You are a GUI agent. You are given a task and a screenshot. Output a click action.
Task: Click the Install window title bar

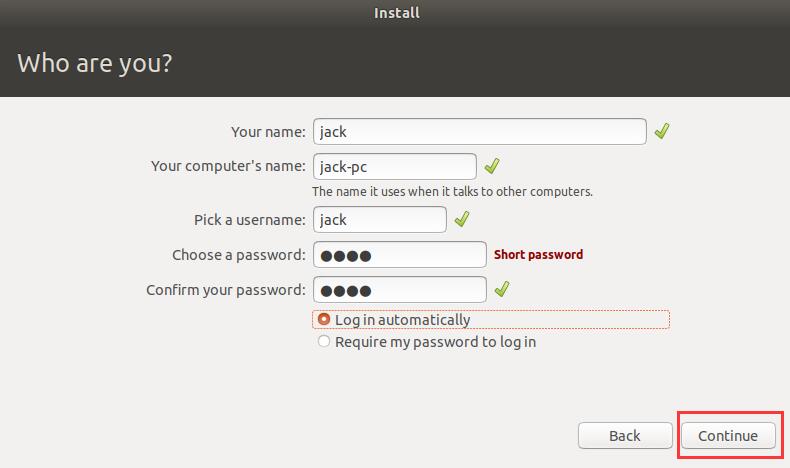pyautogui.click(x=396, y=13)
